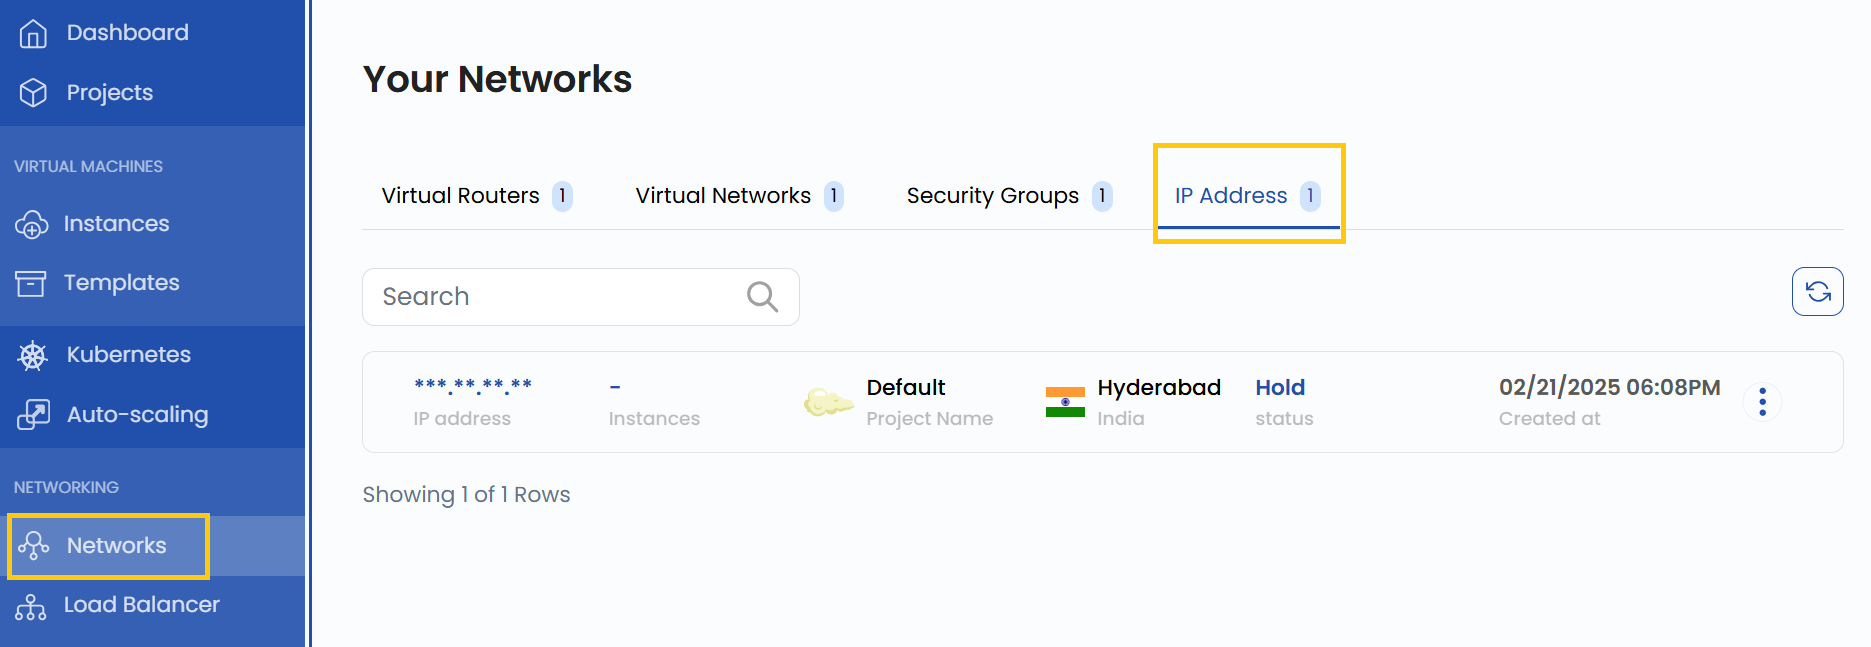Click the Hold status label
The height and width of the screenshot is (647, 1871).
1280,387
